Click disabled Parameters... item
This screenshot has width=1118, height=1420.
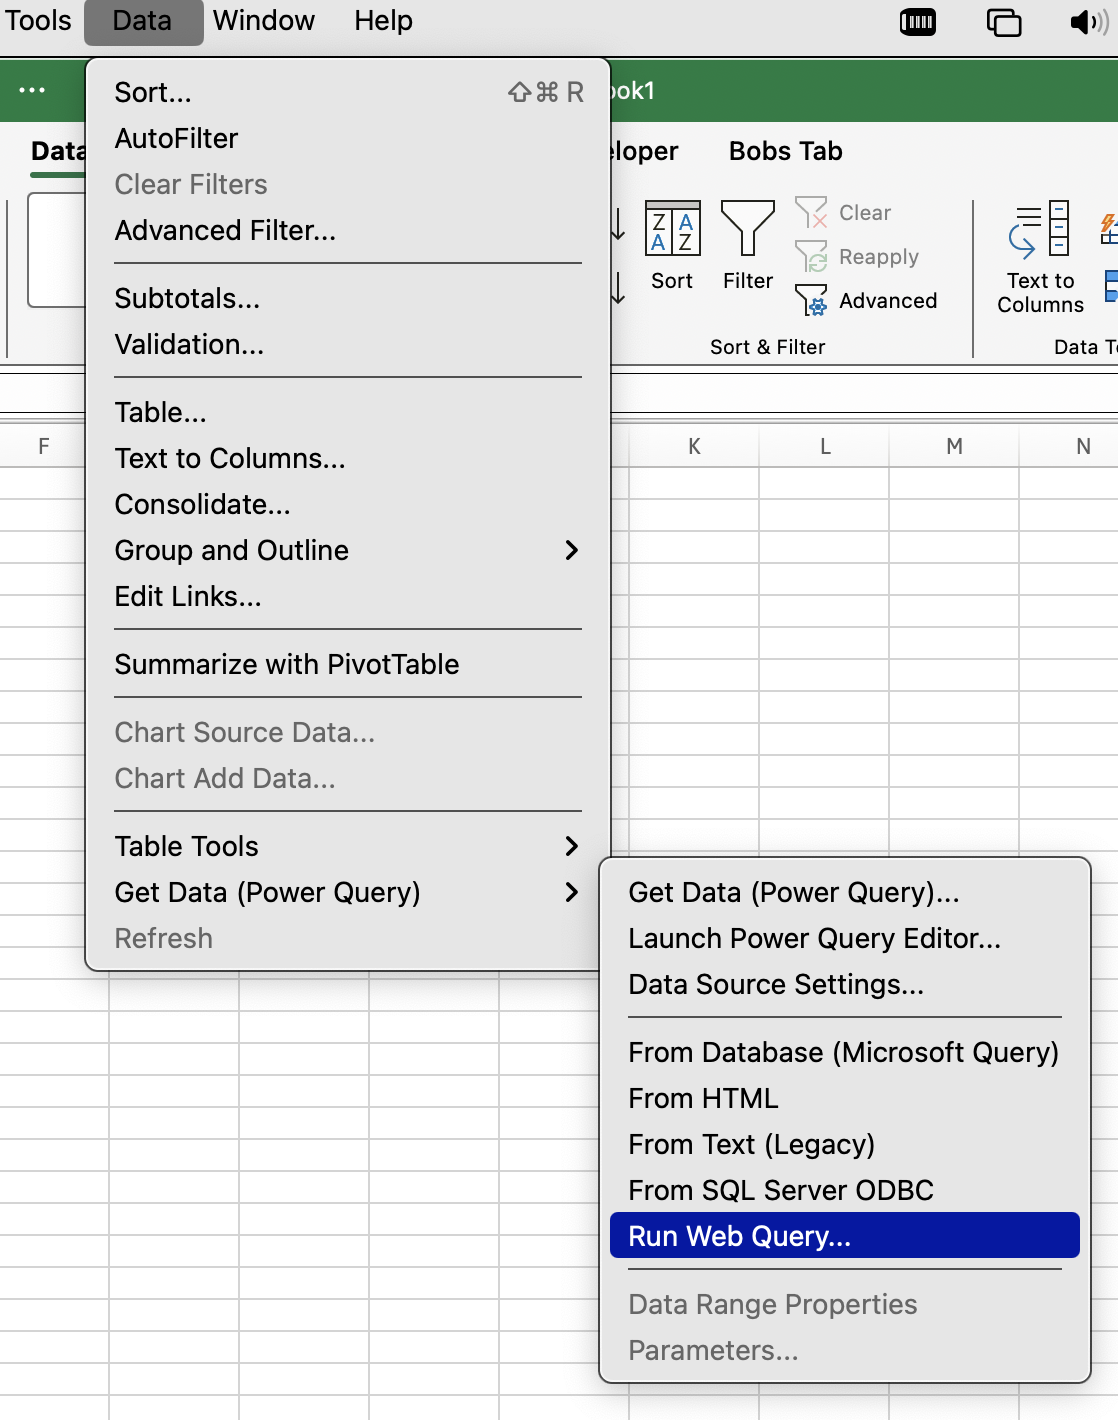[845, 1350]
